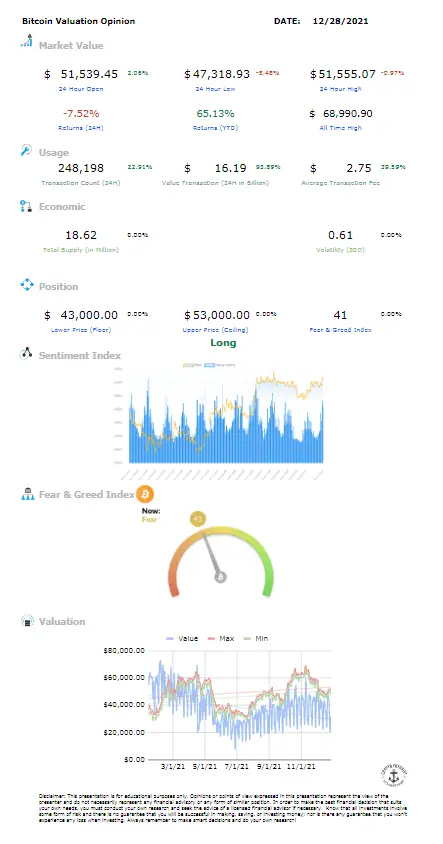
Task: Click the Usage wrench icon
Action: pos(26,151)
